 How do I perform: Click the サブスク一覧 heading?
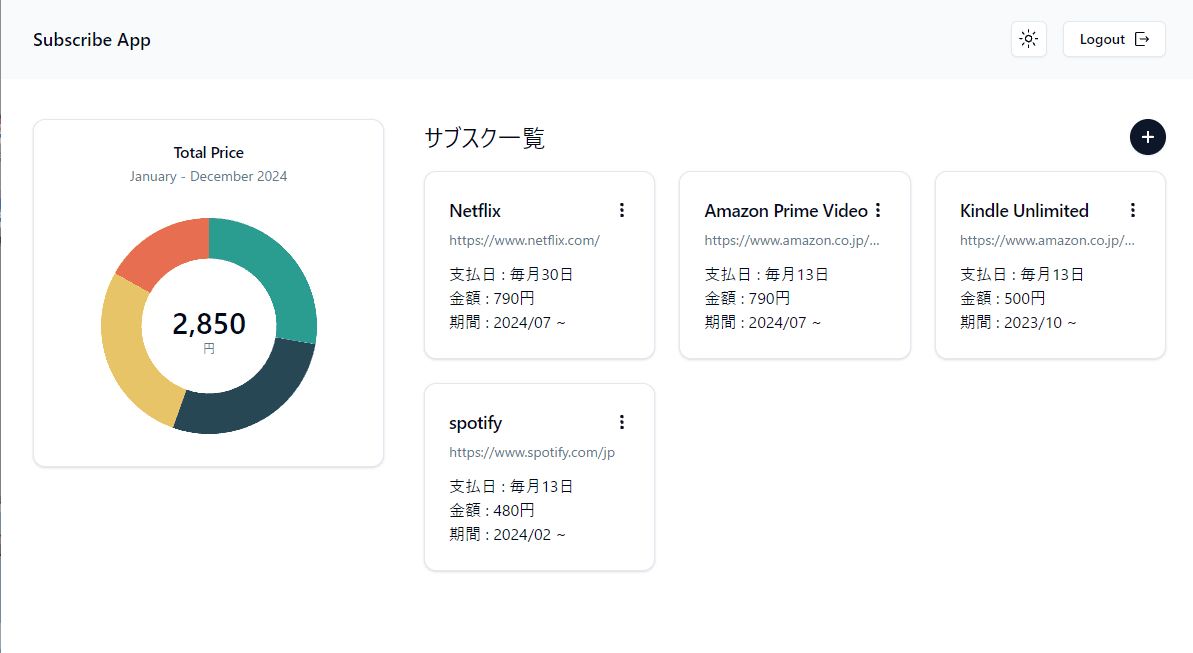485,138
